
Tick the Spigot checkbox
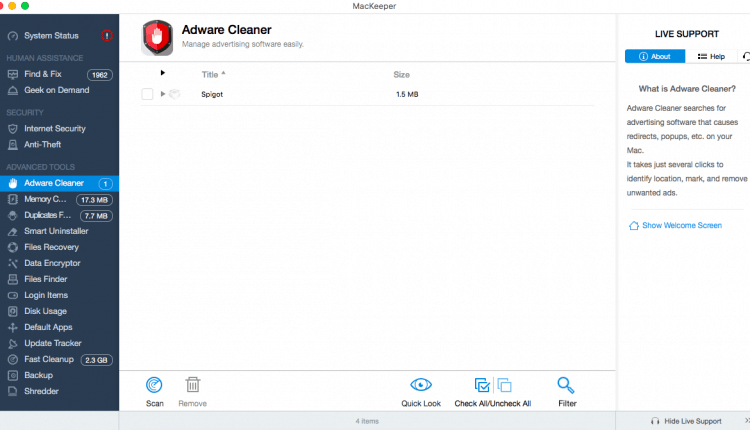(147, 94)
